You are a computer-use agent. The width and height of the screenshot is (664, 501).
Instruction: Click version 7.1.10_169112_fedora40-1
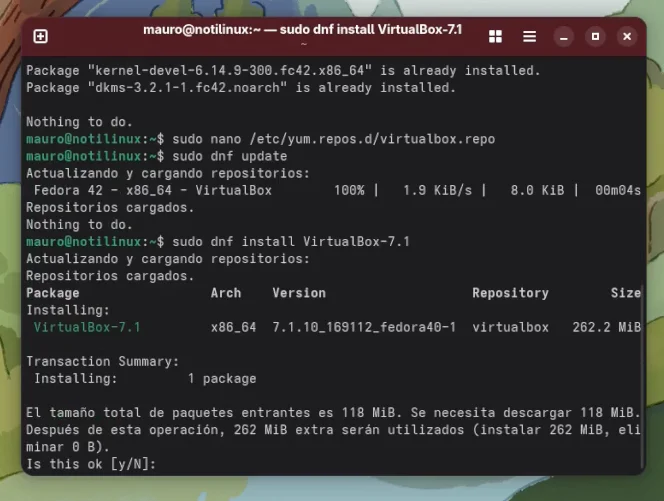point(364,327)
